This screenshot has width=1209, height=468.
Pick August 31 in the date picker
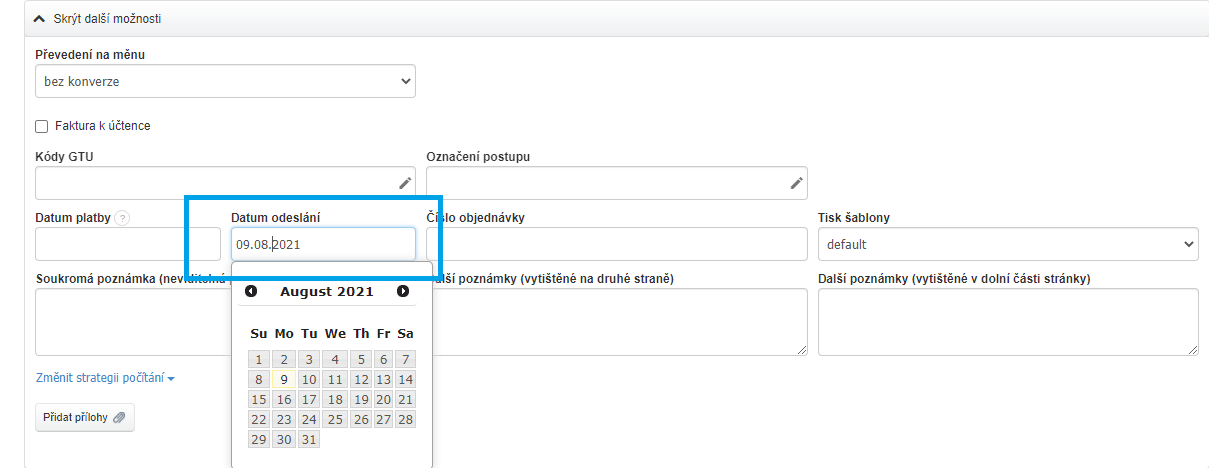pos(309,440)
